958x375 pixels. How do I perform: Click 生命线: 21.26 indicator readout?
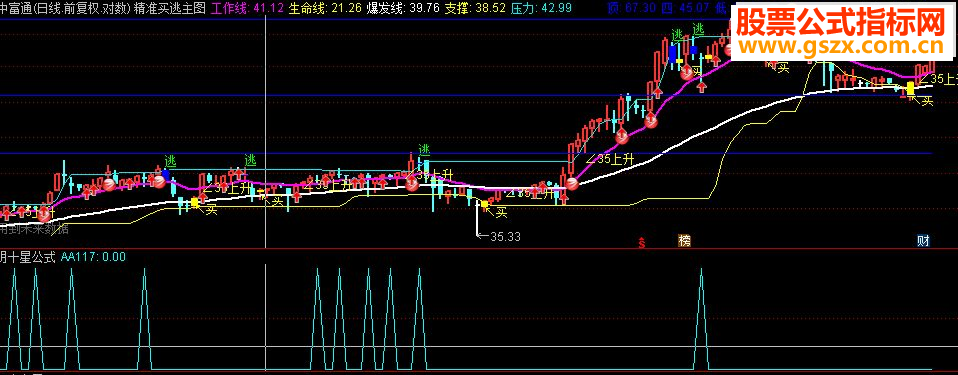click(325, 8)
